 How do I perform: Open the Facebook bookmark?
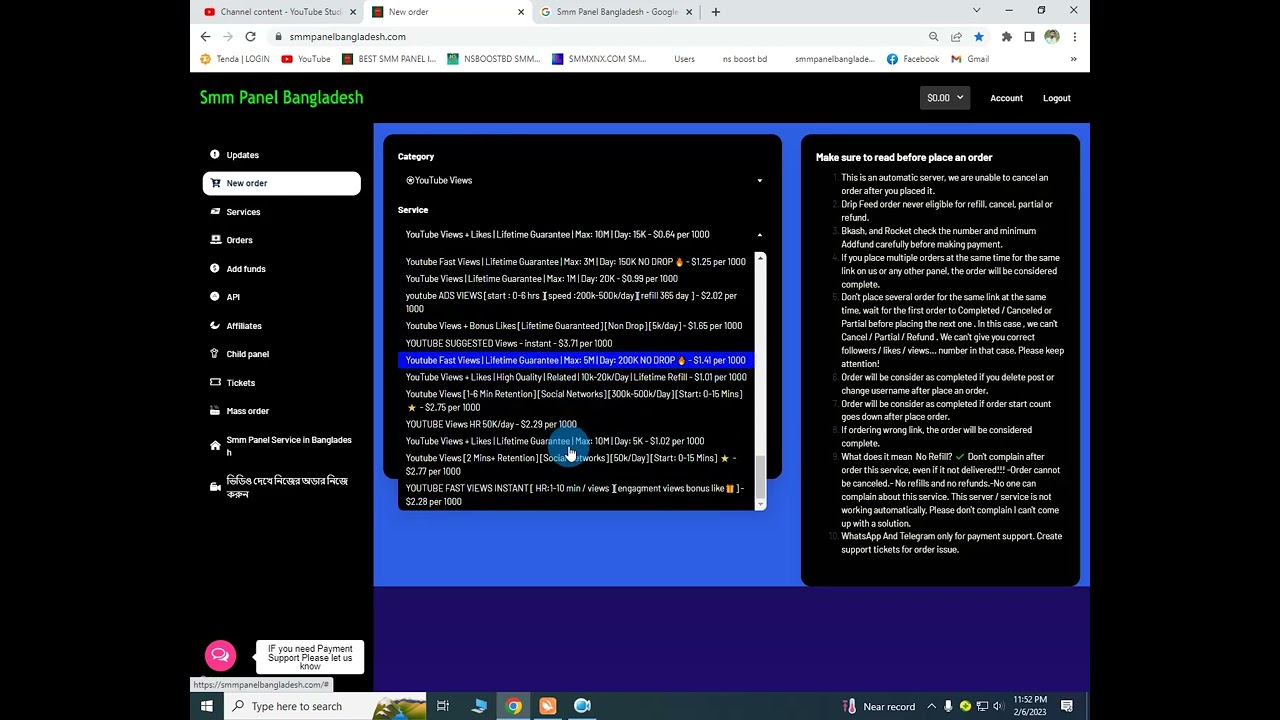pos(913,59)
